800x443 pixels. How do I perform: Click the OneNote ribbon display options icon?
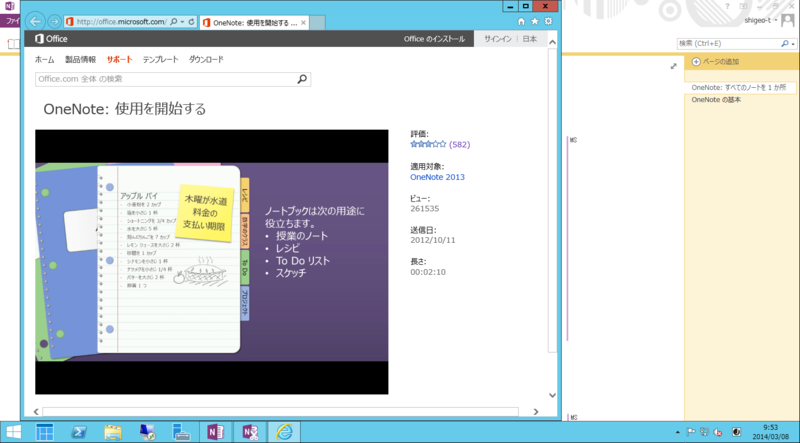[x=743, y=6]
